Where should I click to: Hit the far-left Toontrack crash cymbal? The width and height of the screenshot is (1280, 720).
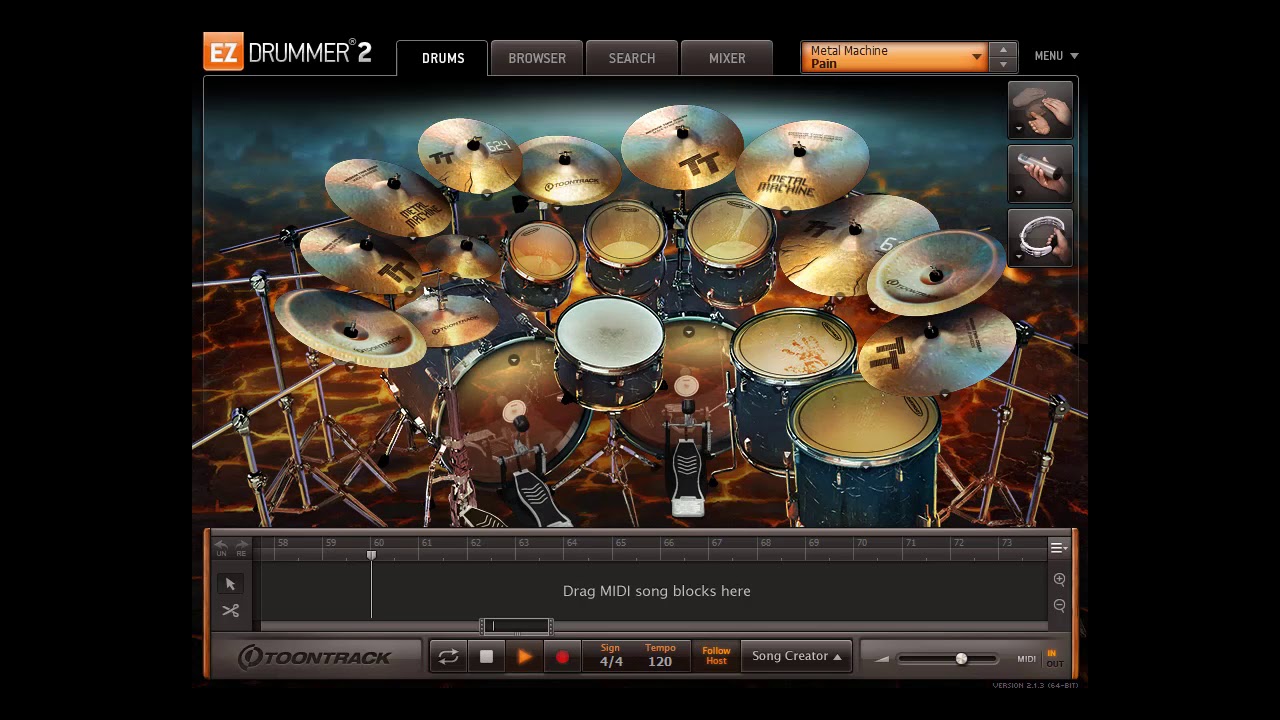pos(351,328)
